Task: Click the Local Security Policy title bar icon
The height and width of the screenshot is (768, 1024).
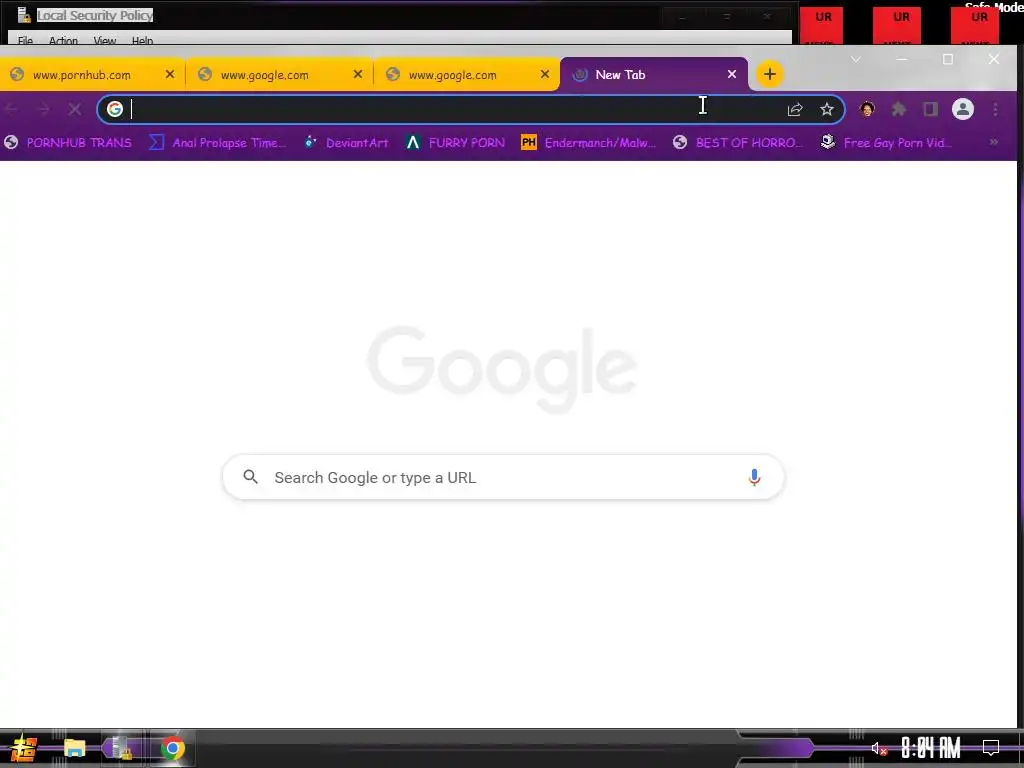Action: [x=24, y=14]
